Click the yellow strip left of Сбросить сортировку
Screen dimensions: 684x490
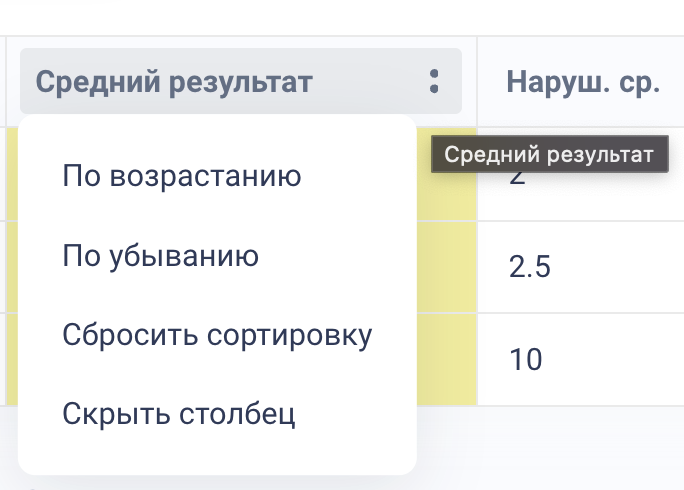click(x=12, y=359)
